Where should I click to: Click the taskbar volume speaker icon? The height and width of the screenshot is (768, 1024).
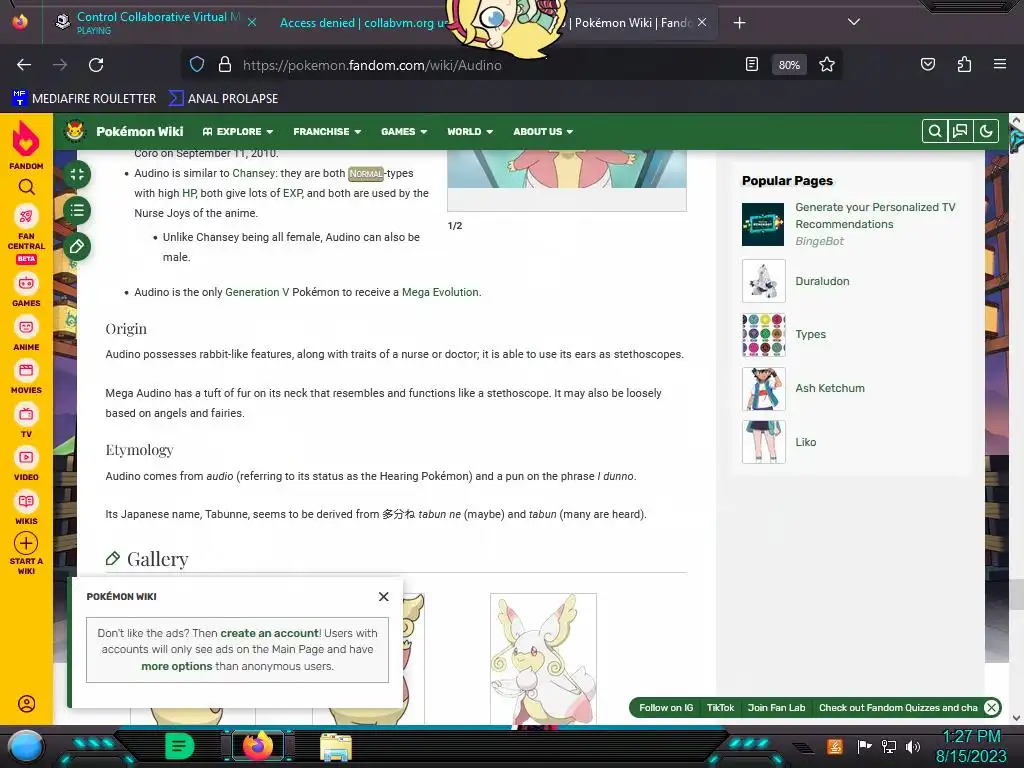point(913,746)
